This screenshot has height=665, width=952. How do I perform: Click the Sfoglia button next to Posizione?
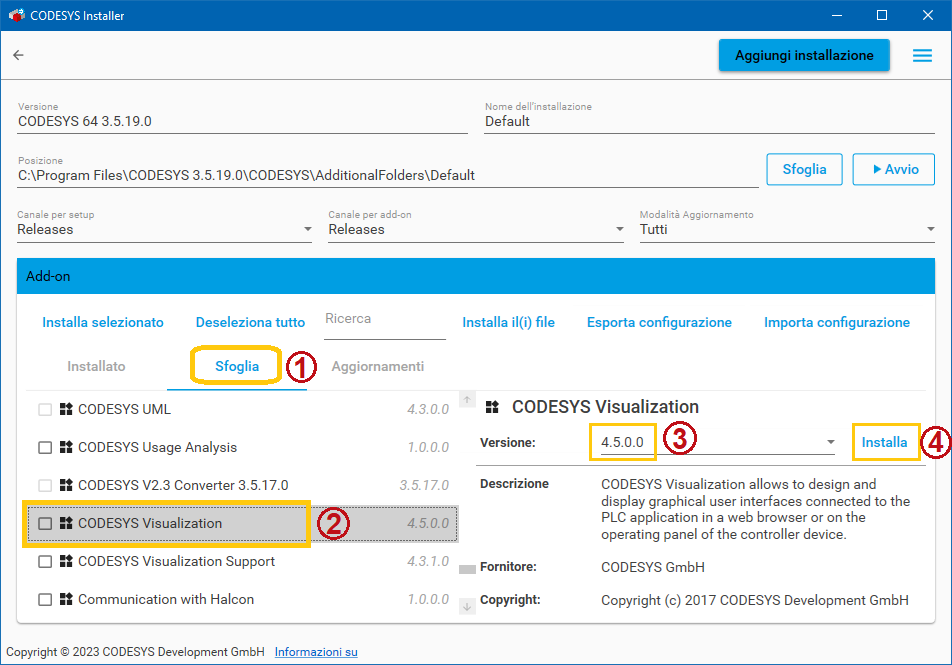pyautogui.click(x=804, y=169)
